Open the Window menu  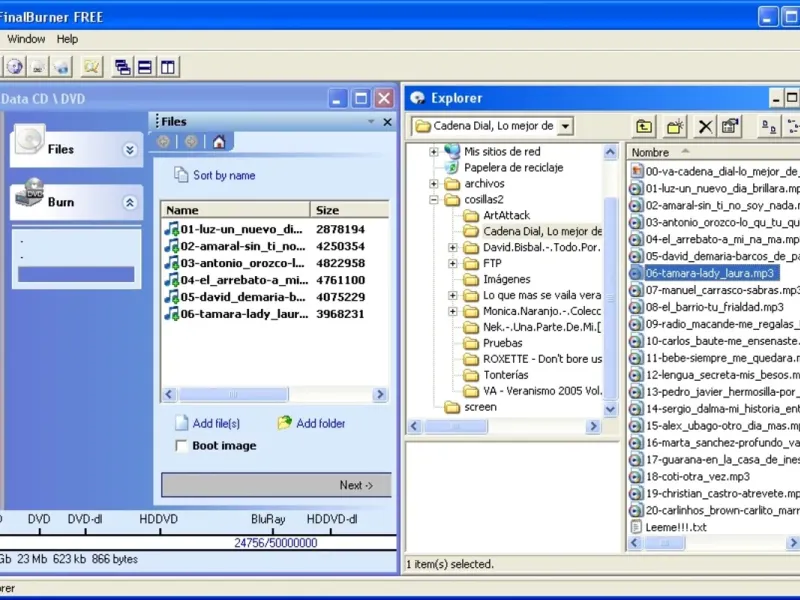coord(26,39)
